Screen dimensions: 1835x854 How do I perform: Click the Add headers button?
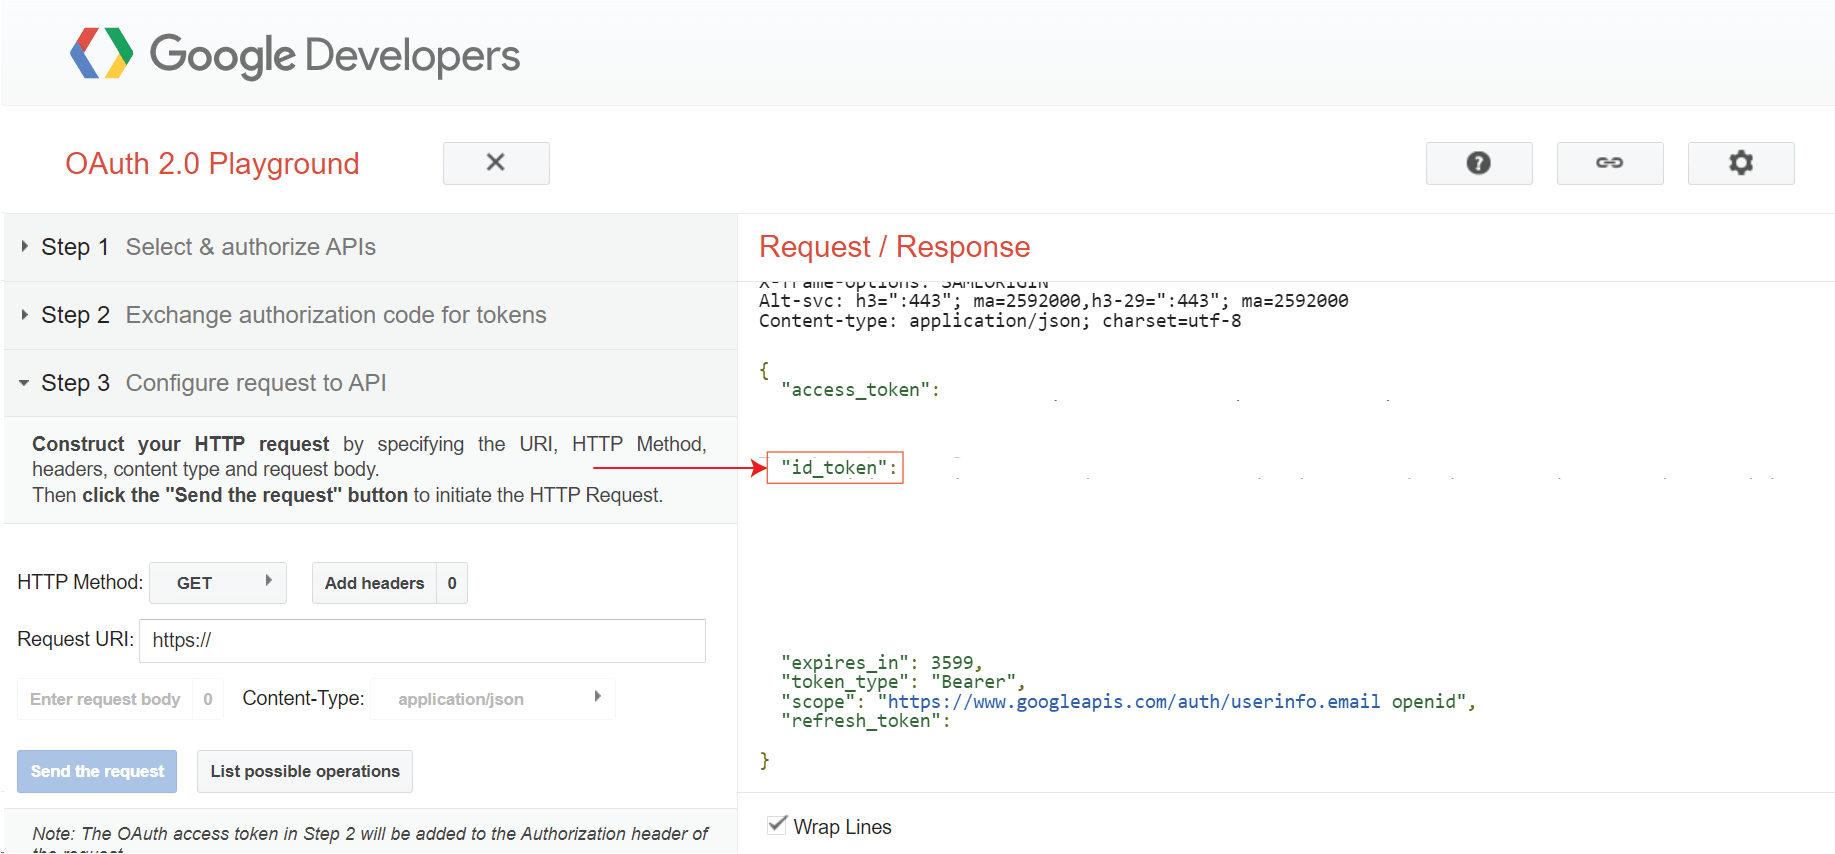click(x=374, y=583)
